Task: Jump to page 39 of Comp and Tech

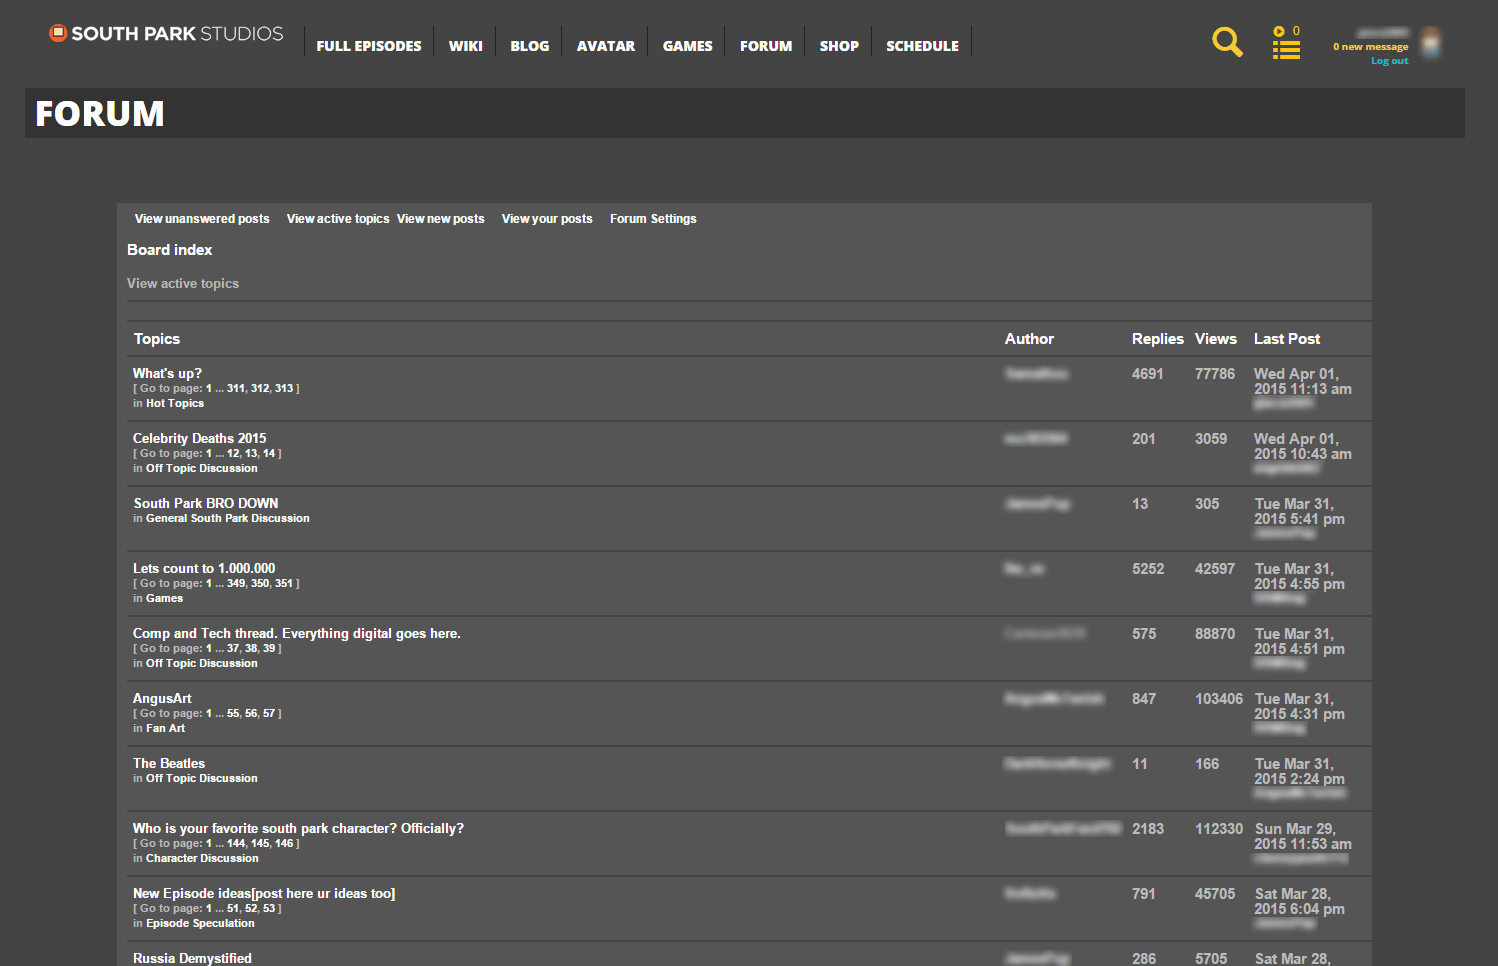Action: pos(269,648)
